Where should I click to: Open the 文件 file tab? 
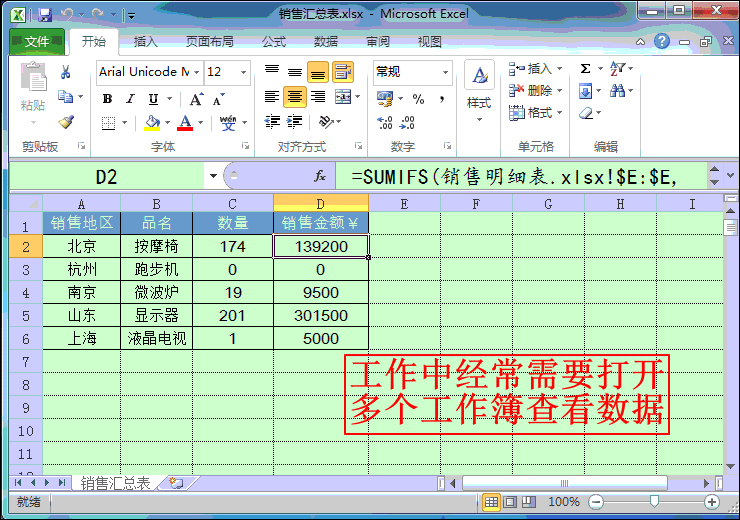pyautogui.click(x=37, y=42)
